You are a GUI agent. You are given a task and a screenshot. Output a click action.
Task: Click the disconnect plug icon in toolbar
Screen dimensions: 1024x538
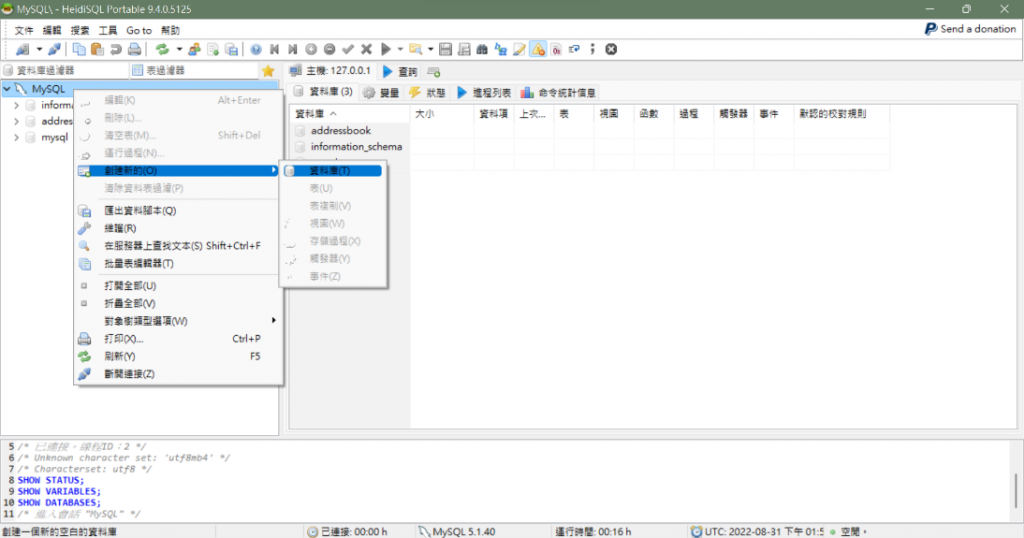point(55,50)
